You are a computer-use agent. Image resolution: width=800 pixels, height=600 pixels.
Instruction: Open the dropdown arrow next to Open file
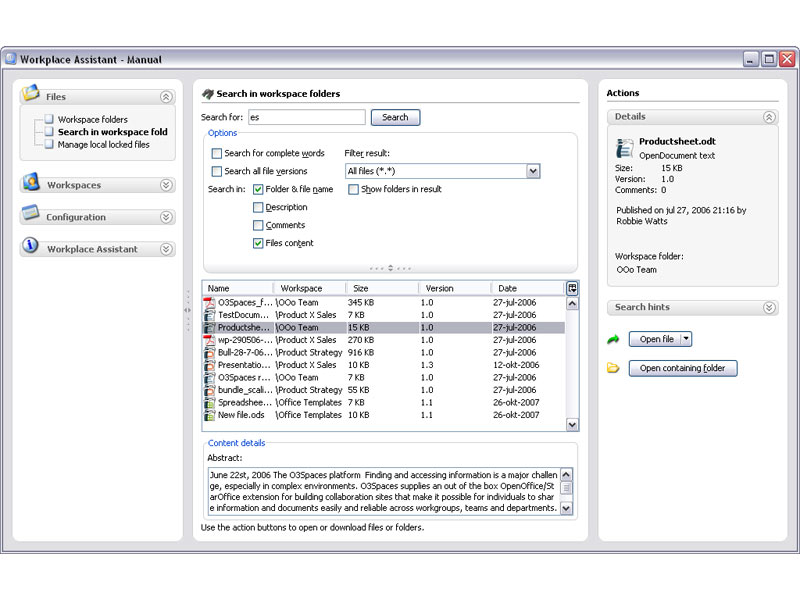(685, 339)
